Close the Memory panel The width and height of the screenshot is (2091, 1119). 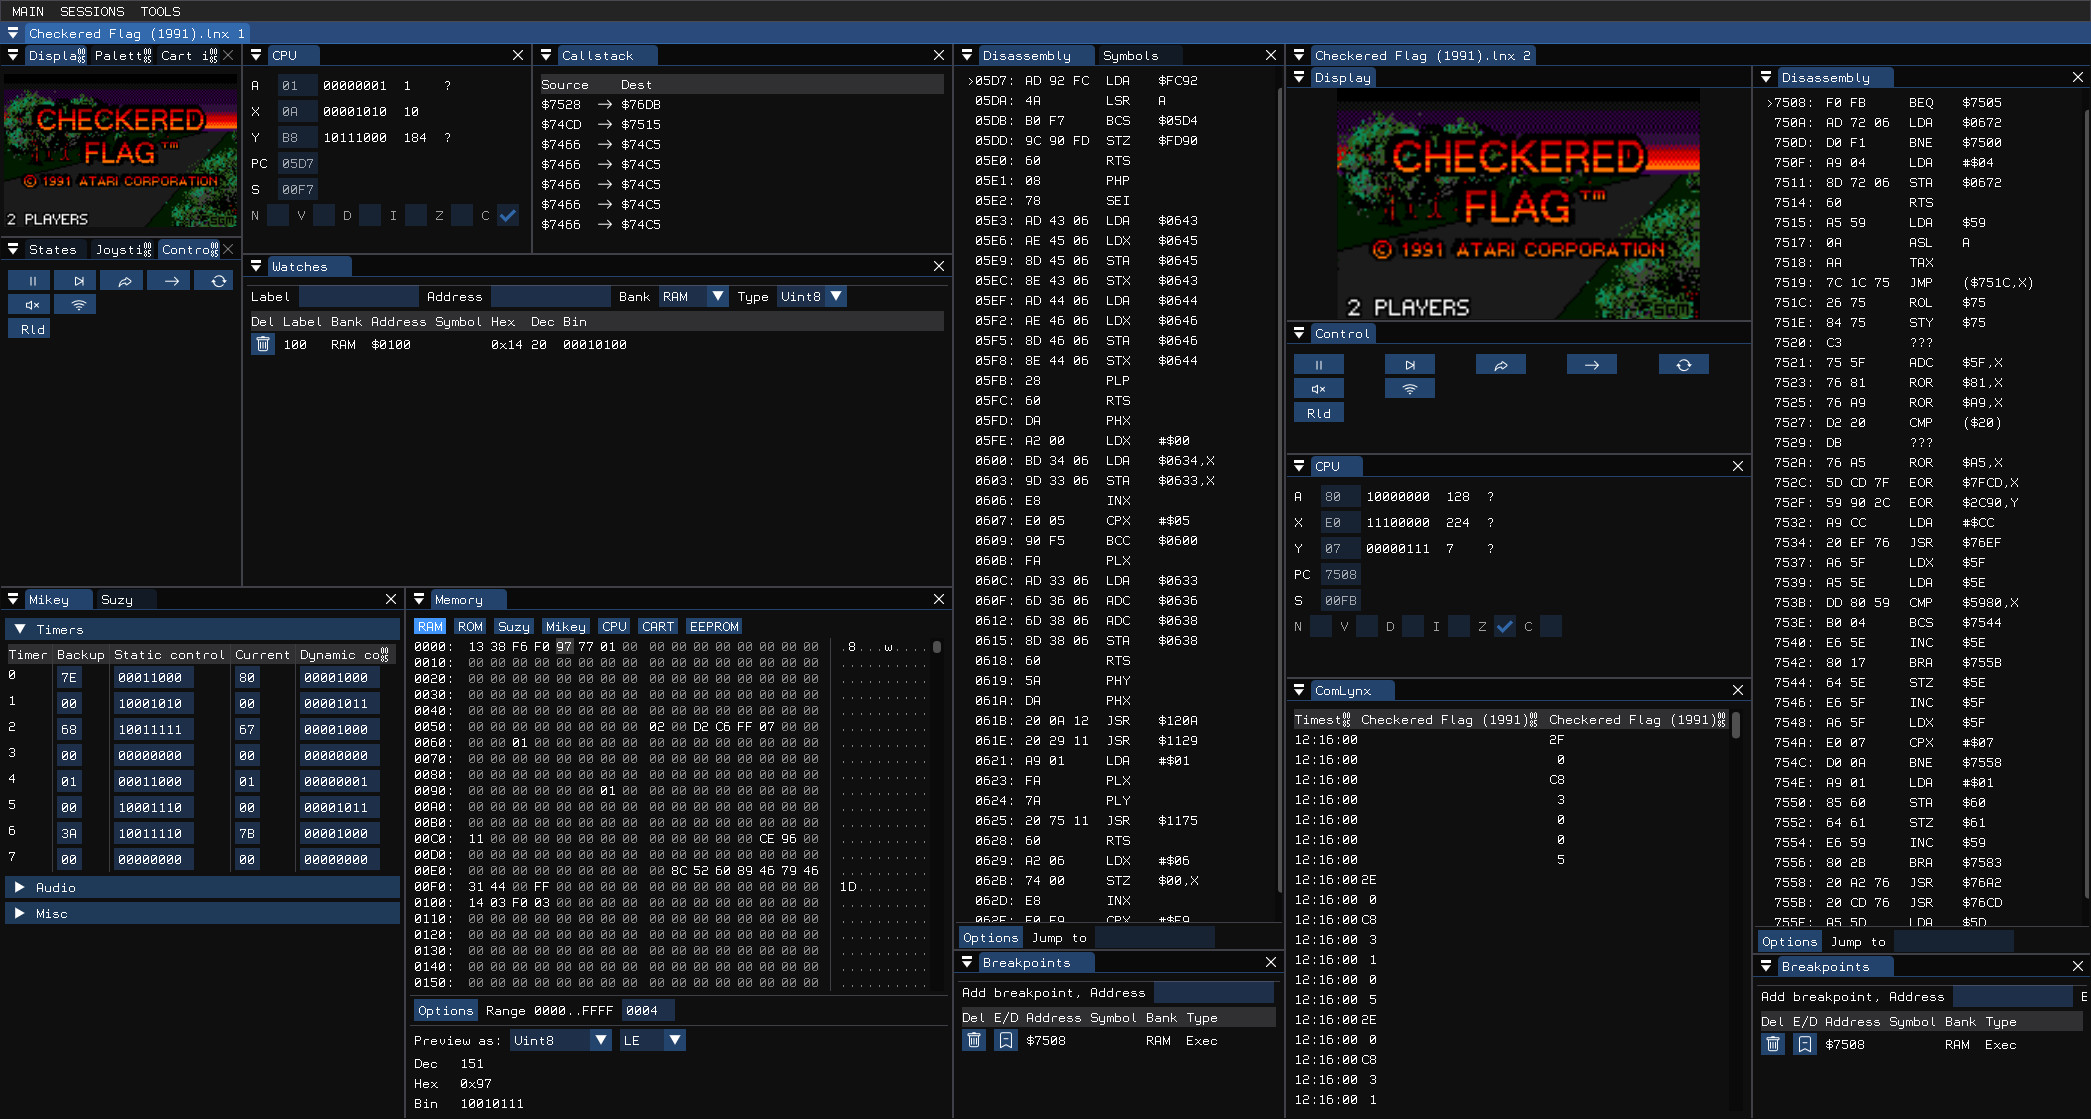(938, 599)
